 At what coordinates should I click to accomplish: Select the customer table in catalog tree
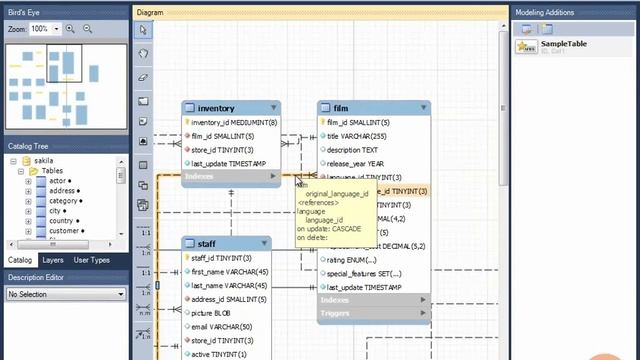pos(64,231)
